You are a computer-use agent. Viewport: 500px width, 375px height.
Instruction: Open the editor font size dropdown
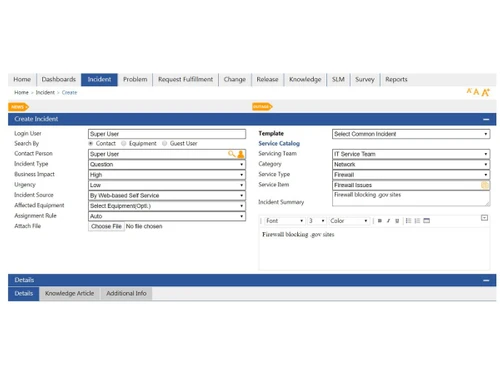coord(316,221)
